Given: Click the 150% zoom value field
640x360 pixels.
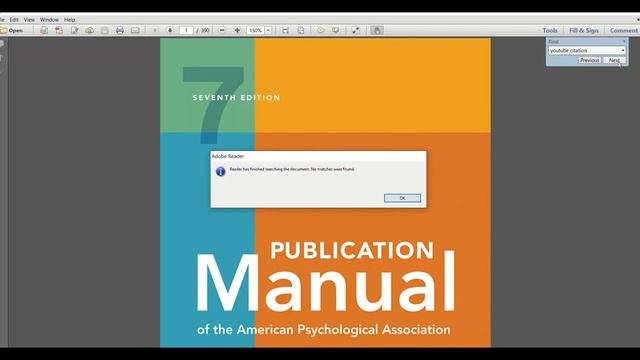Looking at the screenshot, I should pyautogui.click(x=256, y=31).
